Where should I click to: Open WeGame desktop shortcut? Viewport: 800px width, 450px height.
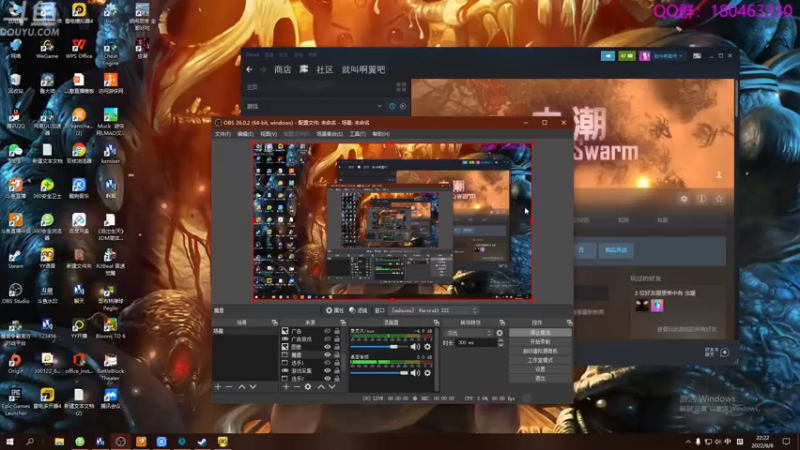(x=47, y=48)
